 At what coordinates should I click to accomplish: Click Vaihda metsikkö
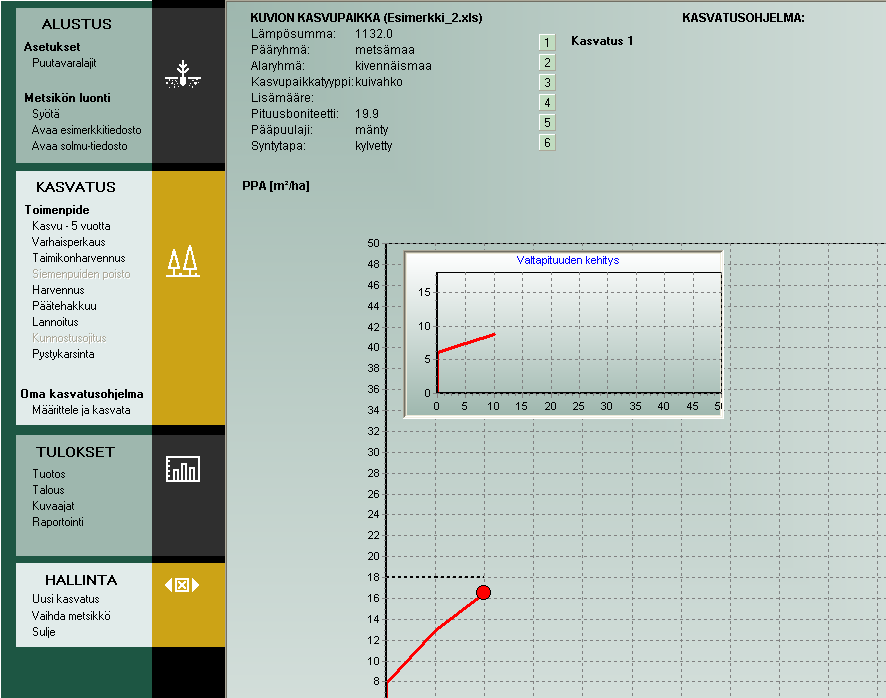click(71, 616)
